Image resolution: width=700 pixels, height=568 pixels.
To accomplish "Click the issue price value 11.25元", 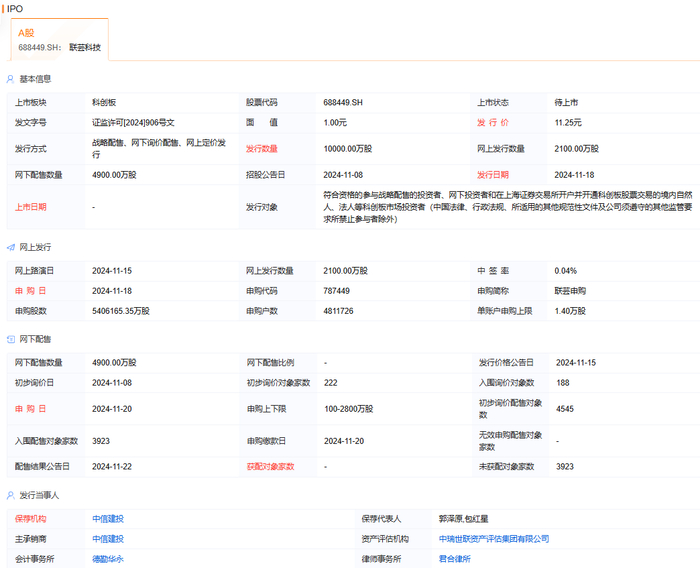I will (x=568, y=122).
